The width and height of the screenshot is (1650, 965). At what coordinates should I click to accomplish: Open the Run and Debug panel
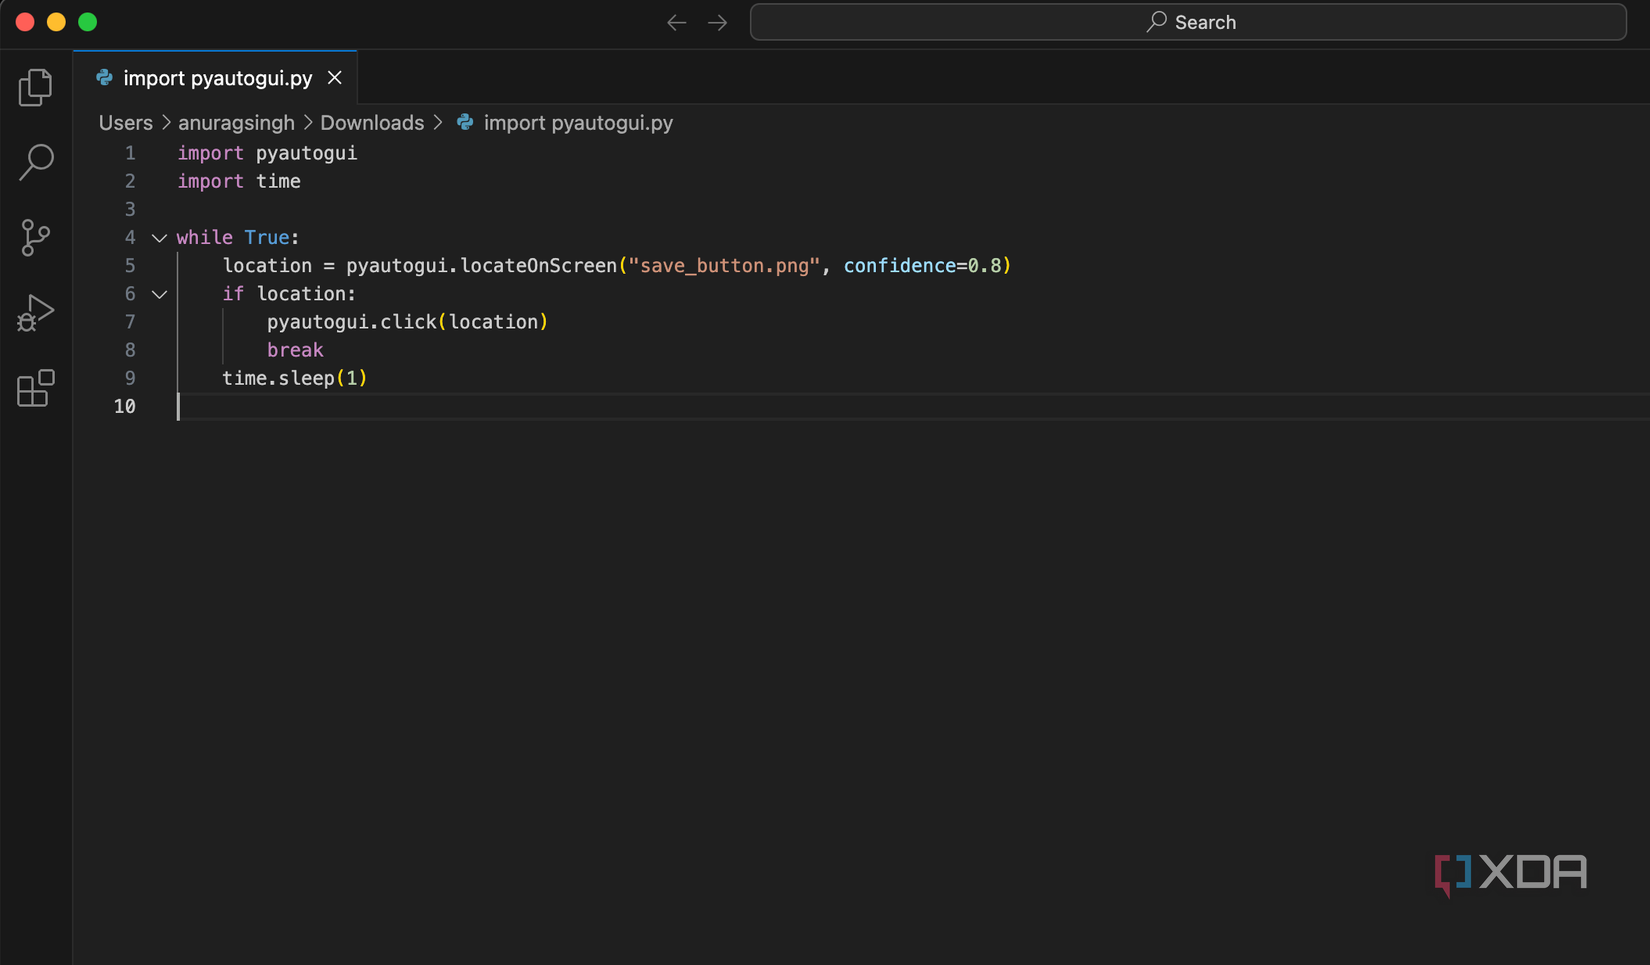click(35, 313)
